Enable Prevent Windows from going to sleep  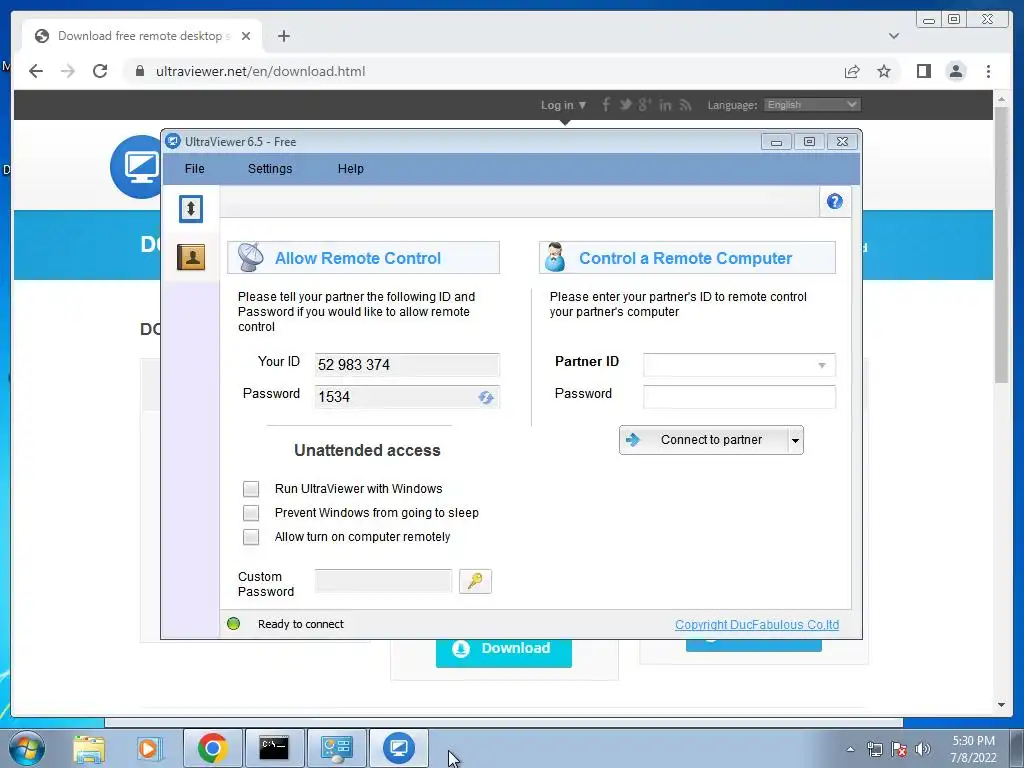pos(251,513)
